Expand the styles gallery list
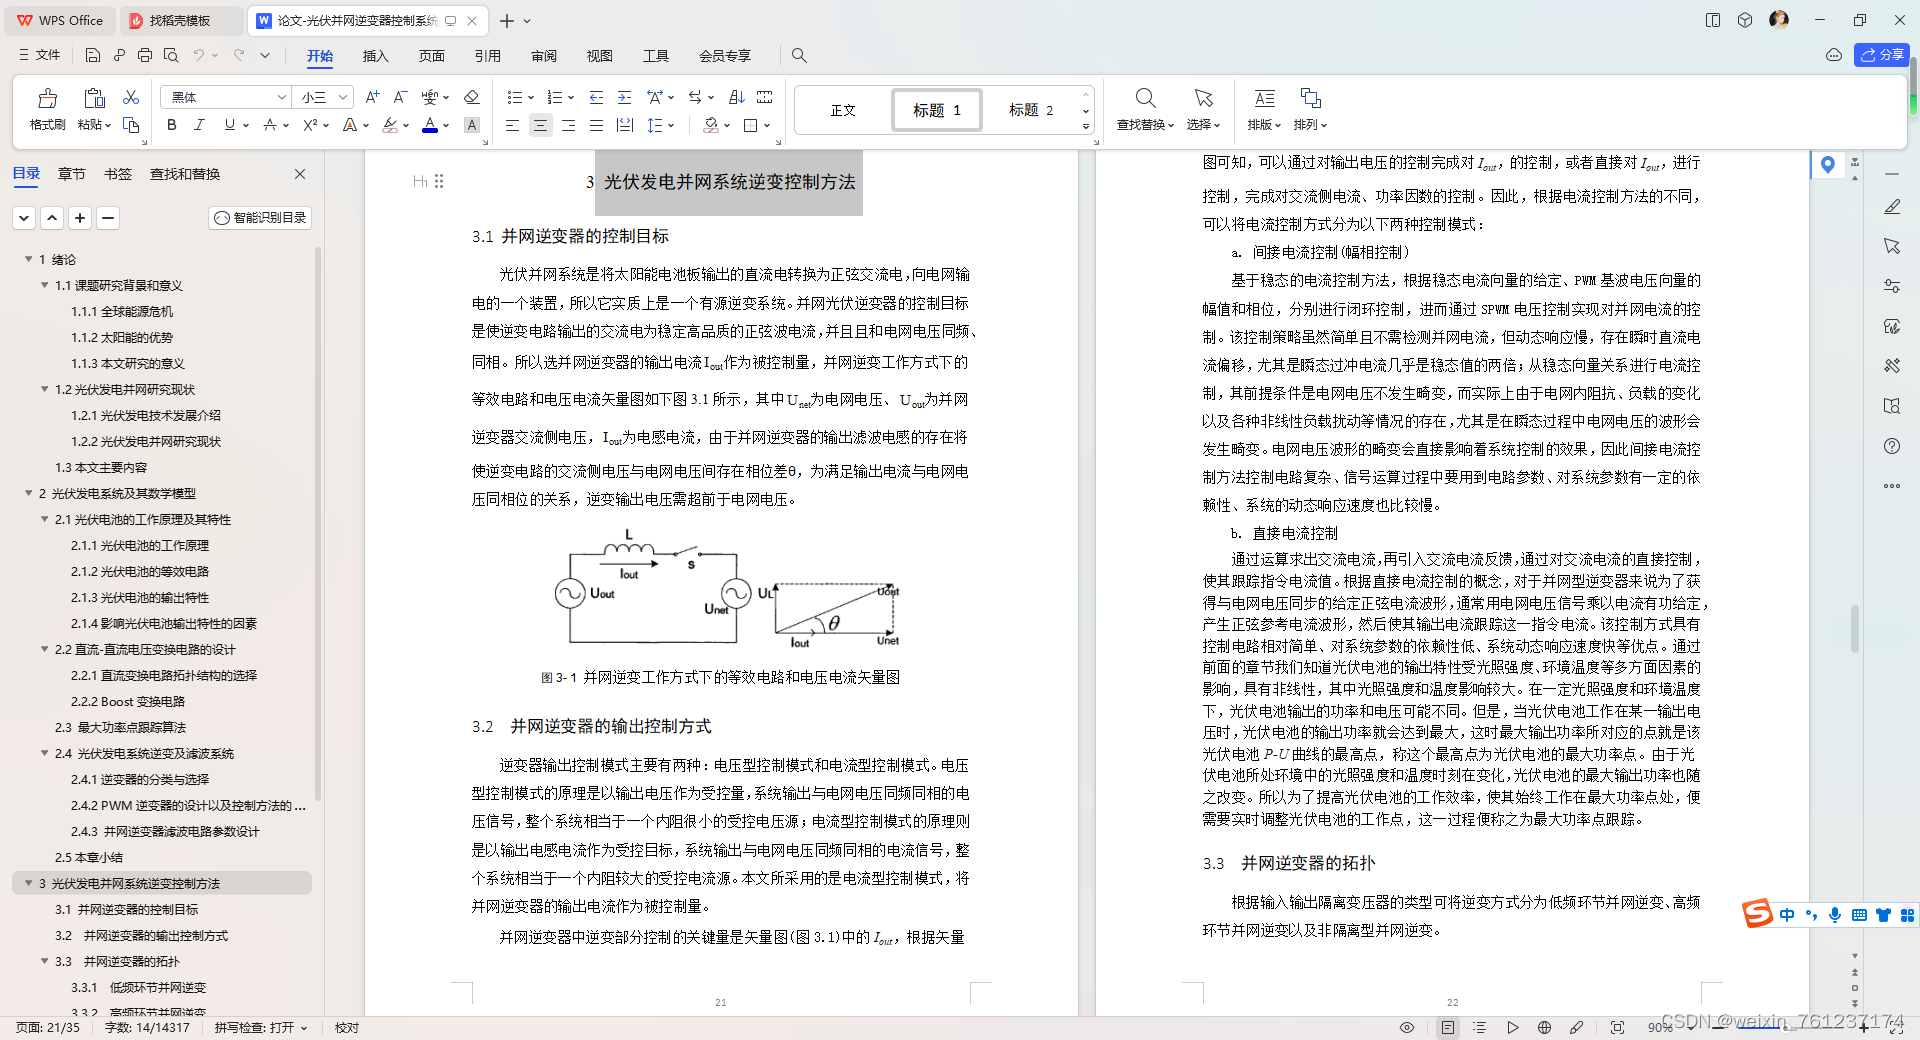Viewport: 1920px width, 1040px height. click(x=1086, y=126)
